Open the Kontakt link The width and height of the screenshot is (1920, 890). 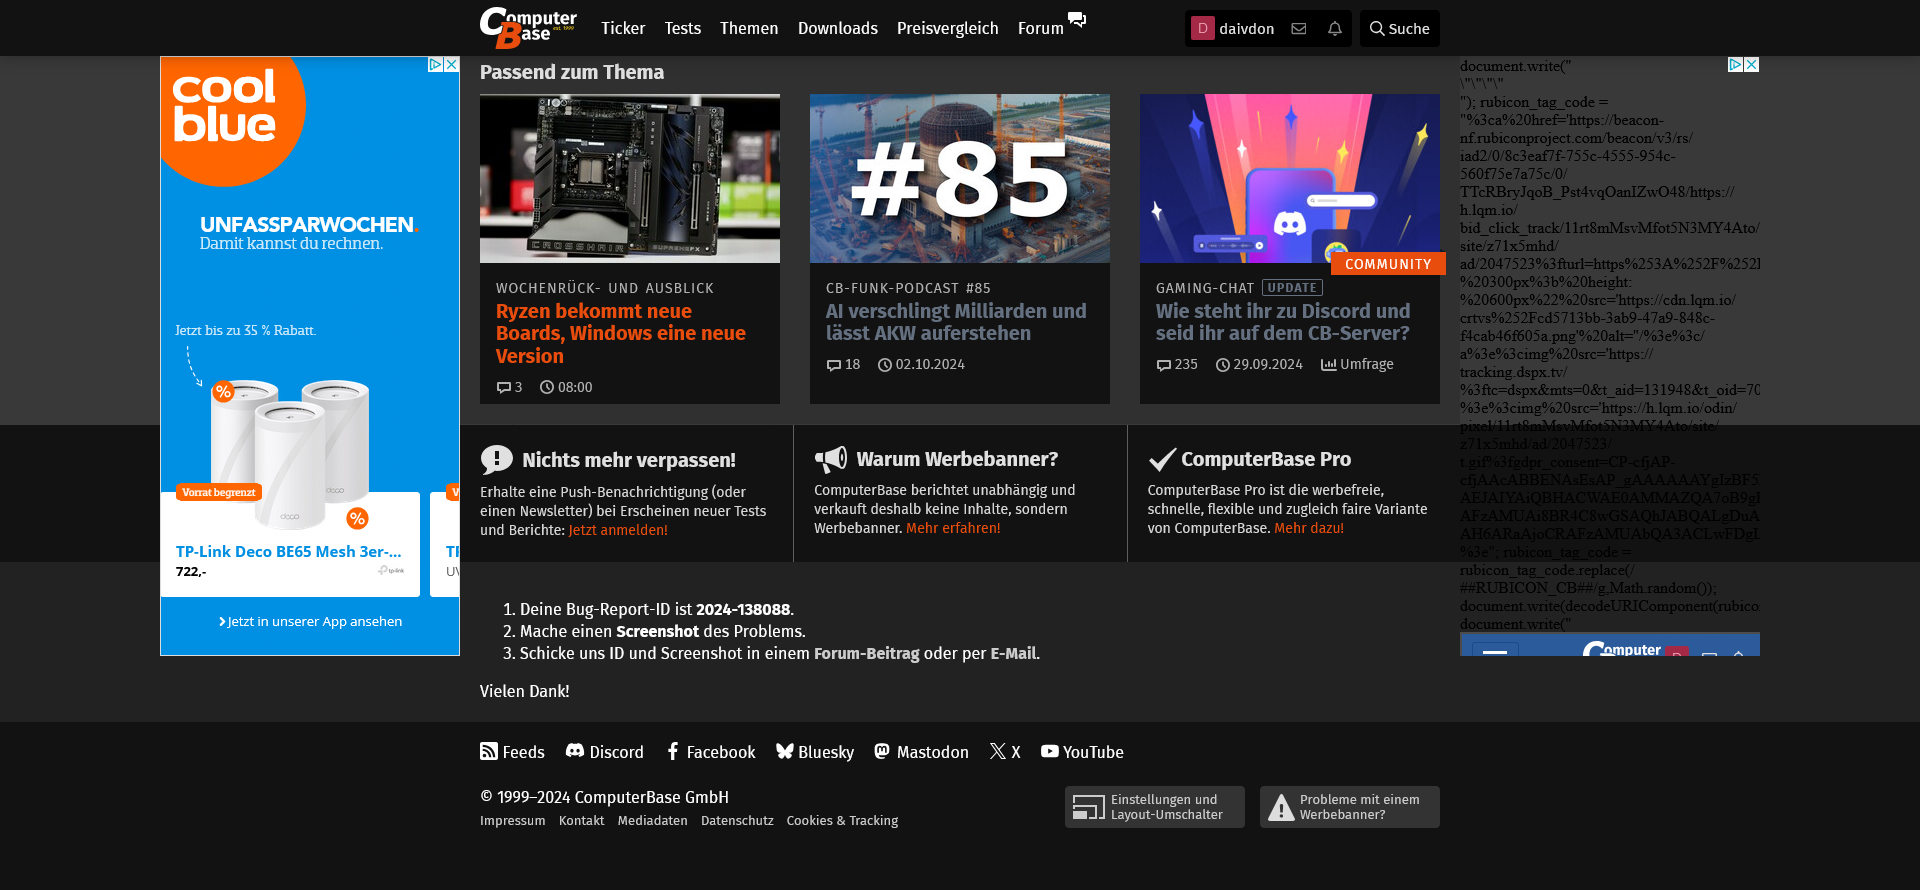(x=582, y=821)
